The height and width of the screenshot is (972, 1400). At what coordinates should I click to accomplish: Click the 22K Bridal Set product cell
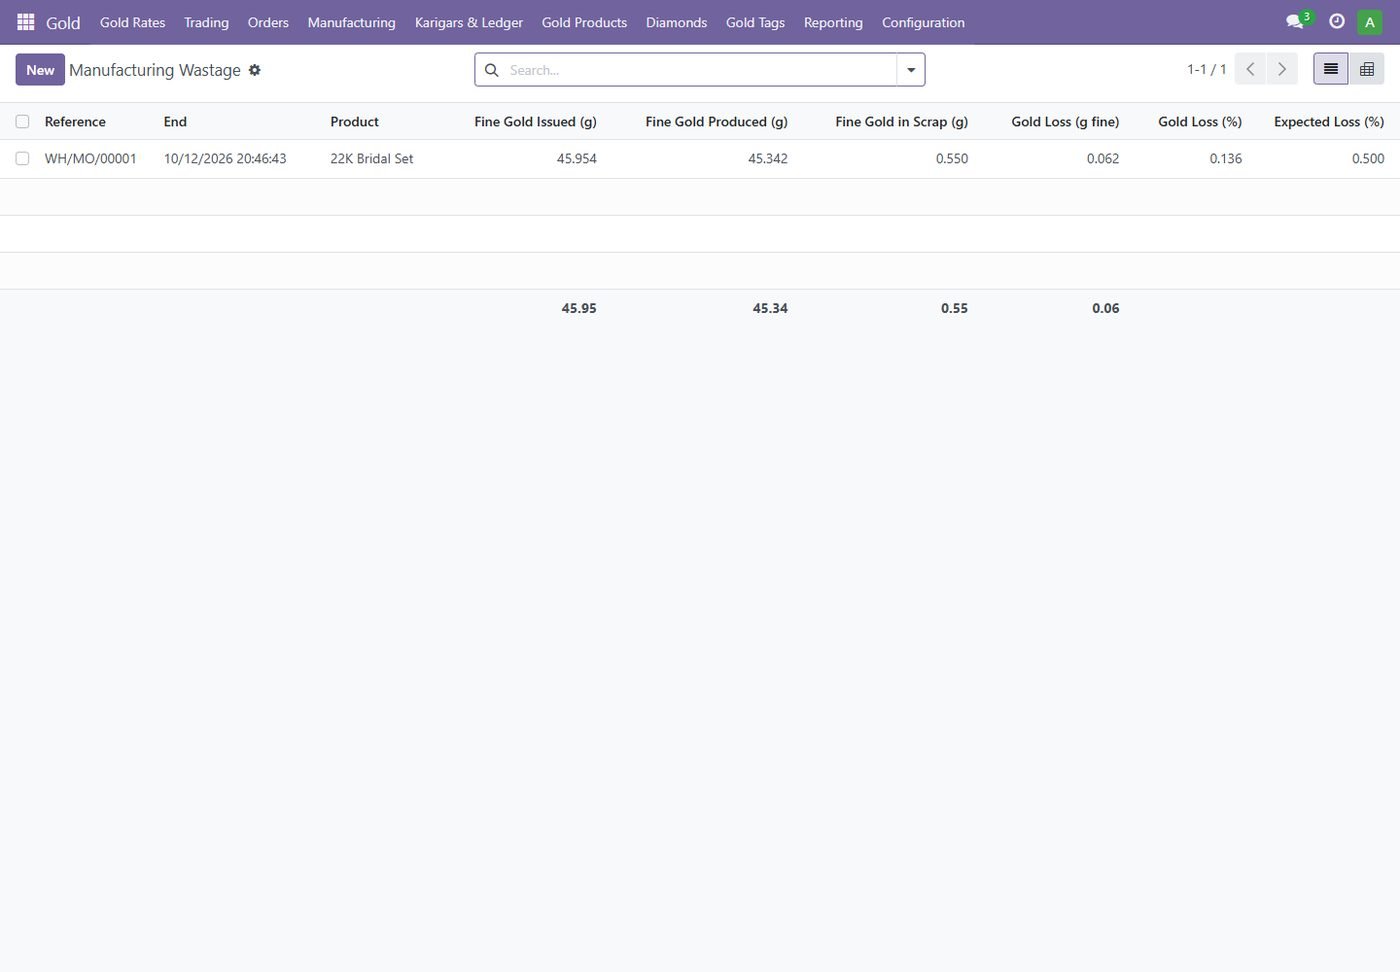[x=372, y=159]
